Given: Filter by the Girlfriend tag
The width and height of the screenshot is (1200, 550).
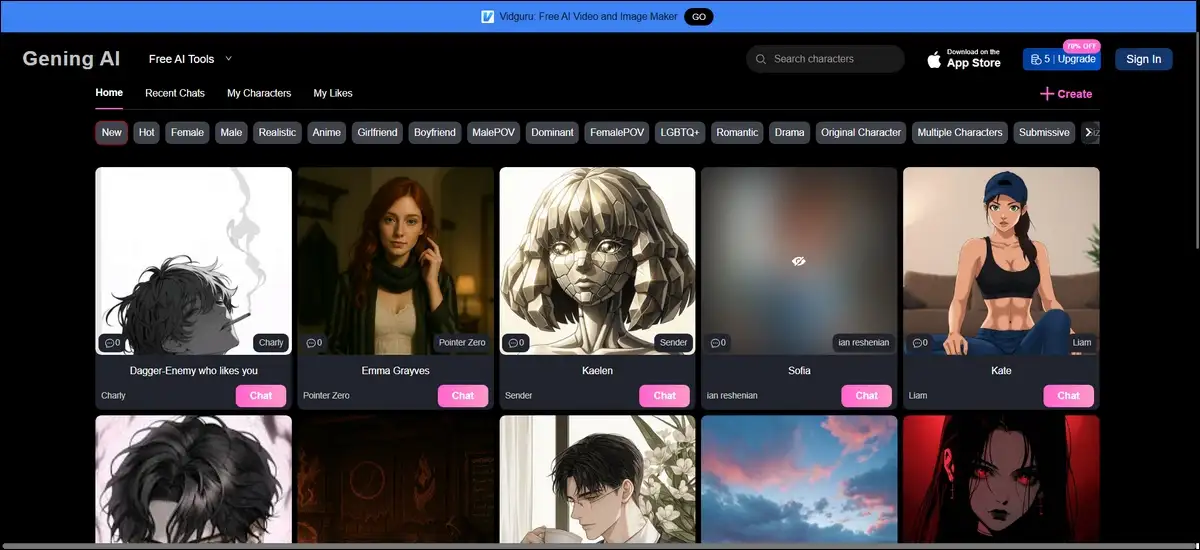Looking at the screenshot, I should (x=377, y=132).
